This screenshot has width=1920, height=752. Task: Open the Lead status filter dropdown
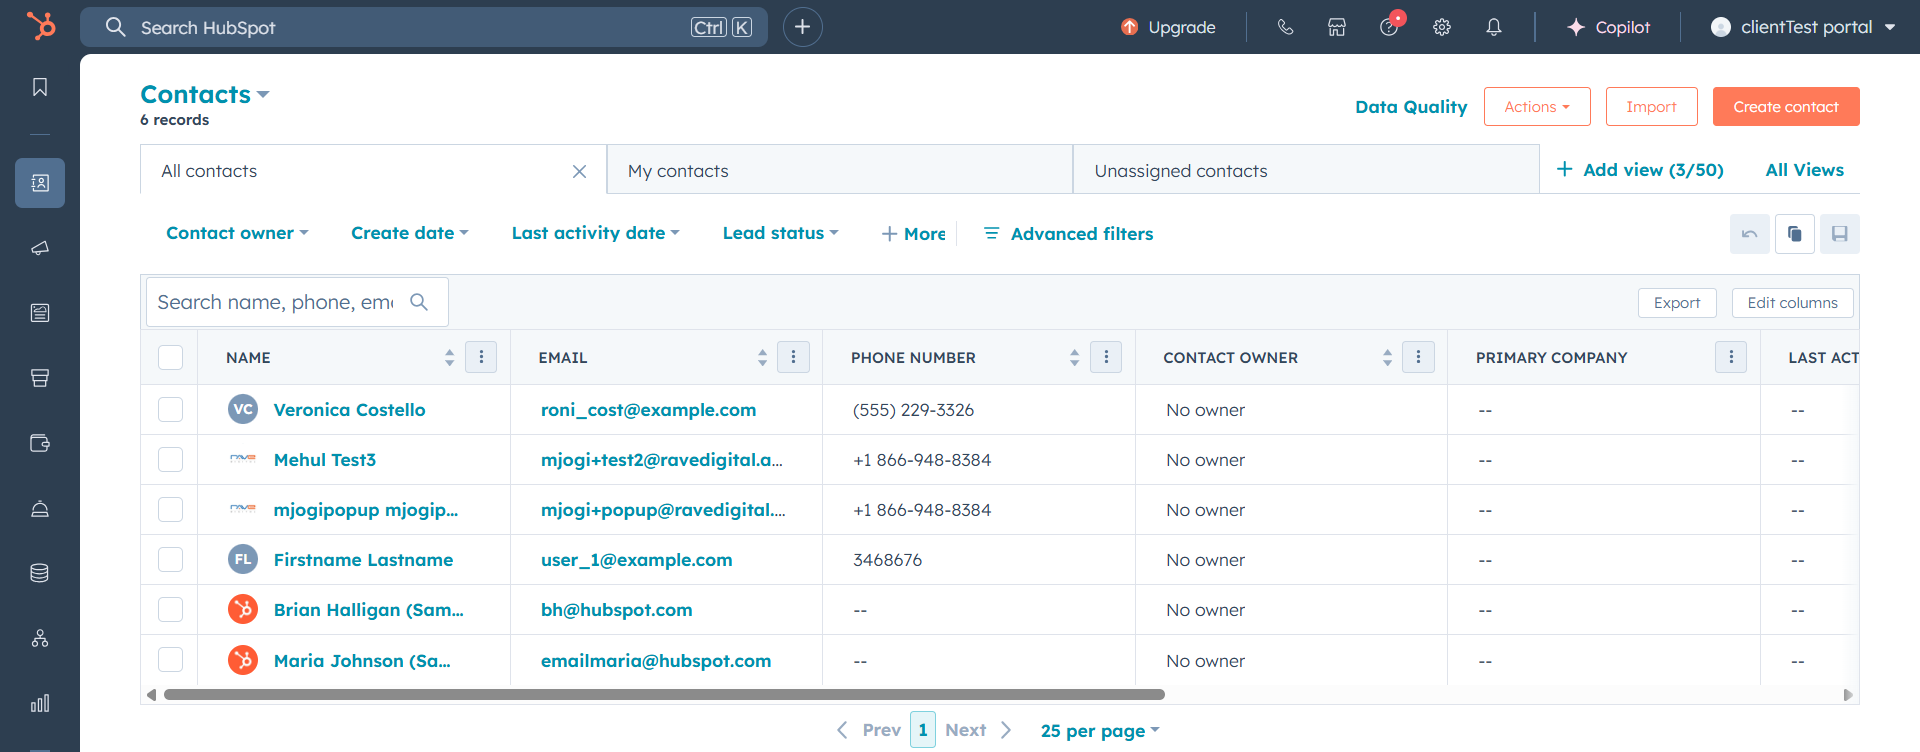click(x=781, y=233)
